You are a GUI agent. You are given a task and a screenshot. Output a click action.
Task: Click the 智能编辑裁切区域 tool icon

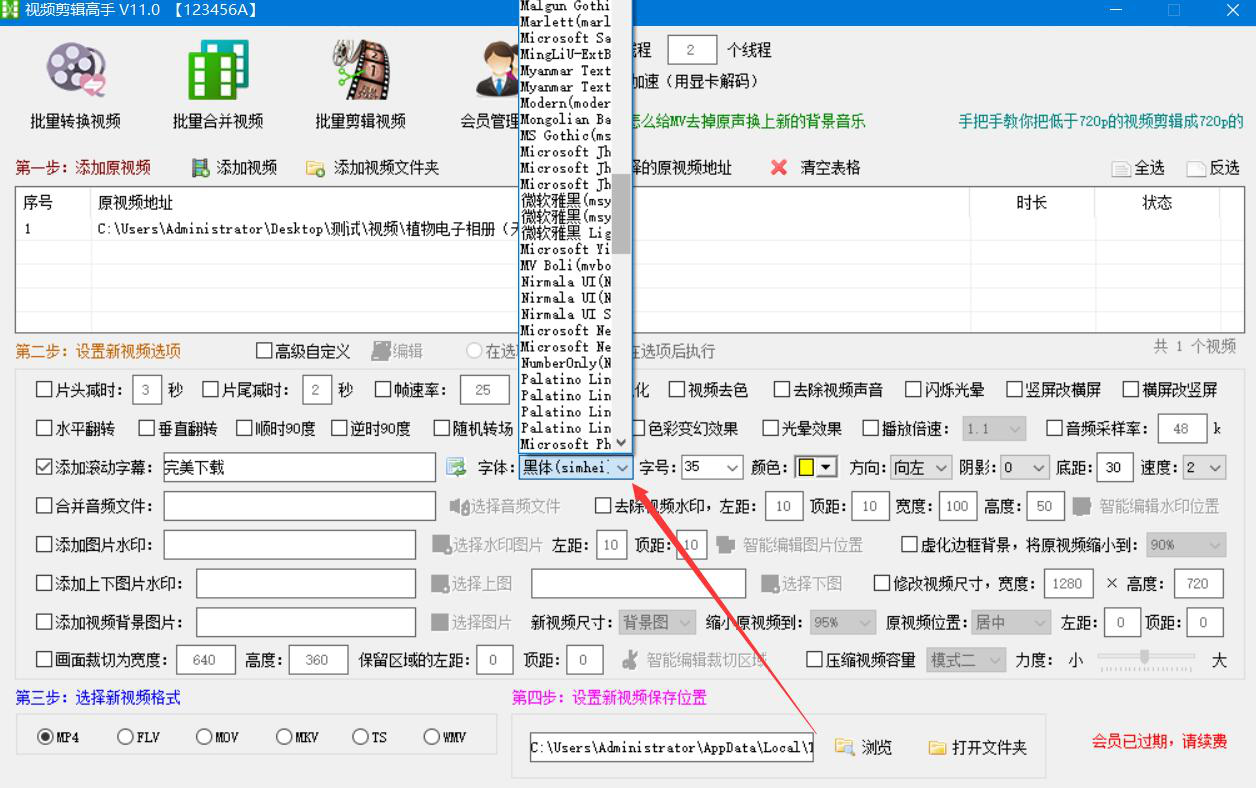[x=630, y=660]
